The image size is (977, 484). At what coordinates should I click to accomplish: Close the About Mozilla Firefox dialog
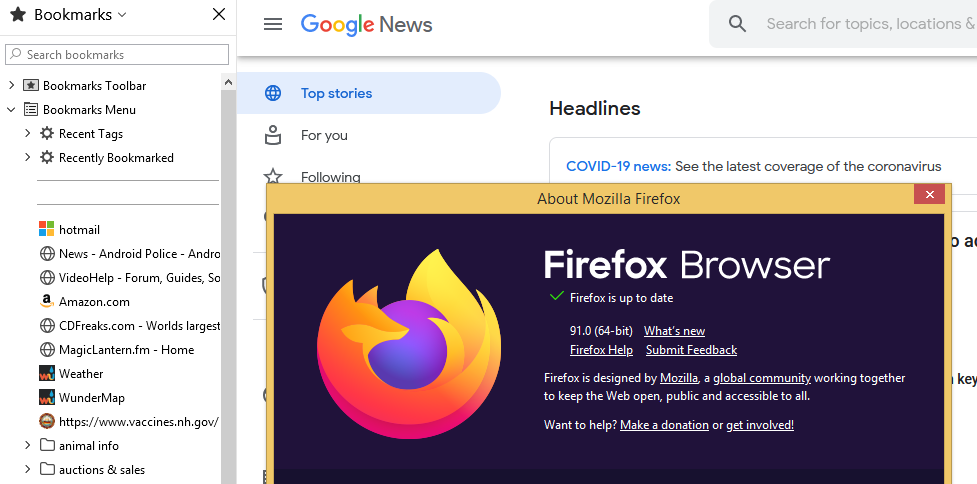[x=929, y=195]
